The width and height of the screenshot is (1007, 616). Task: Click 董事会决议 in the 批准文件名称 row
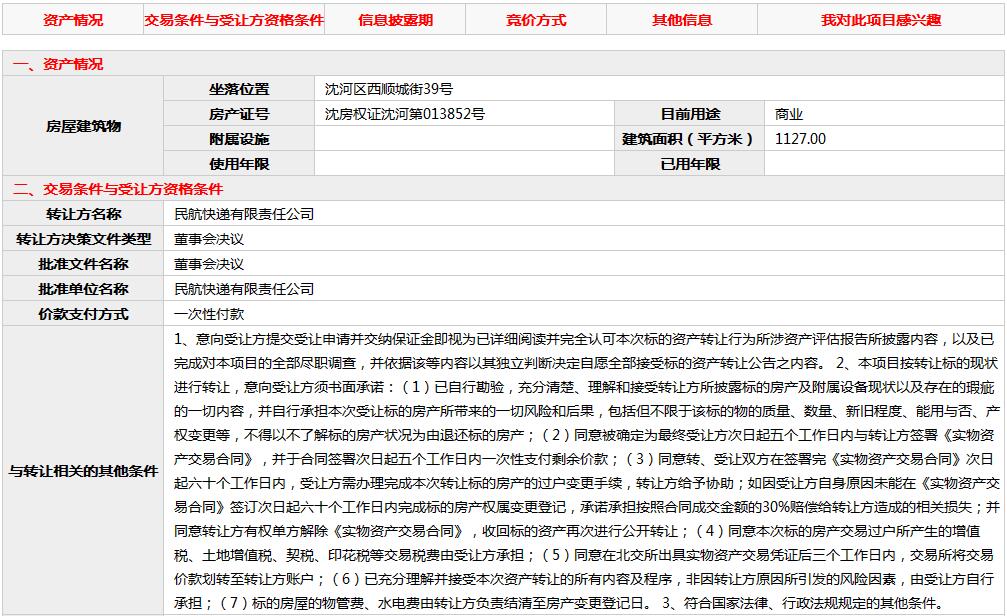pos(209,264)
